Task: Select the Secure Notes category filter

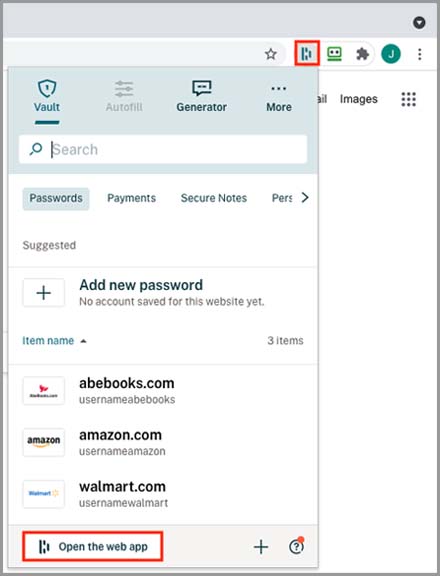Action: 214,198
